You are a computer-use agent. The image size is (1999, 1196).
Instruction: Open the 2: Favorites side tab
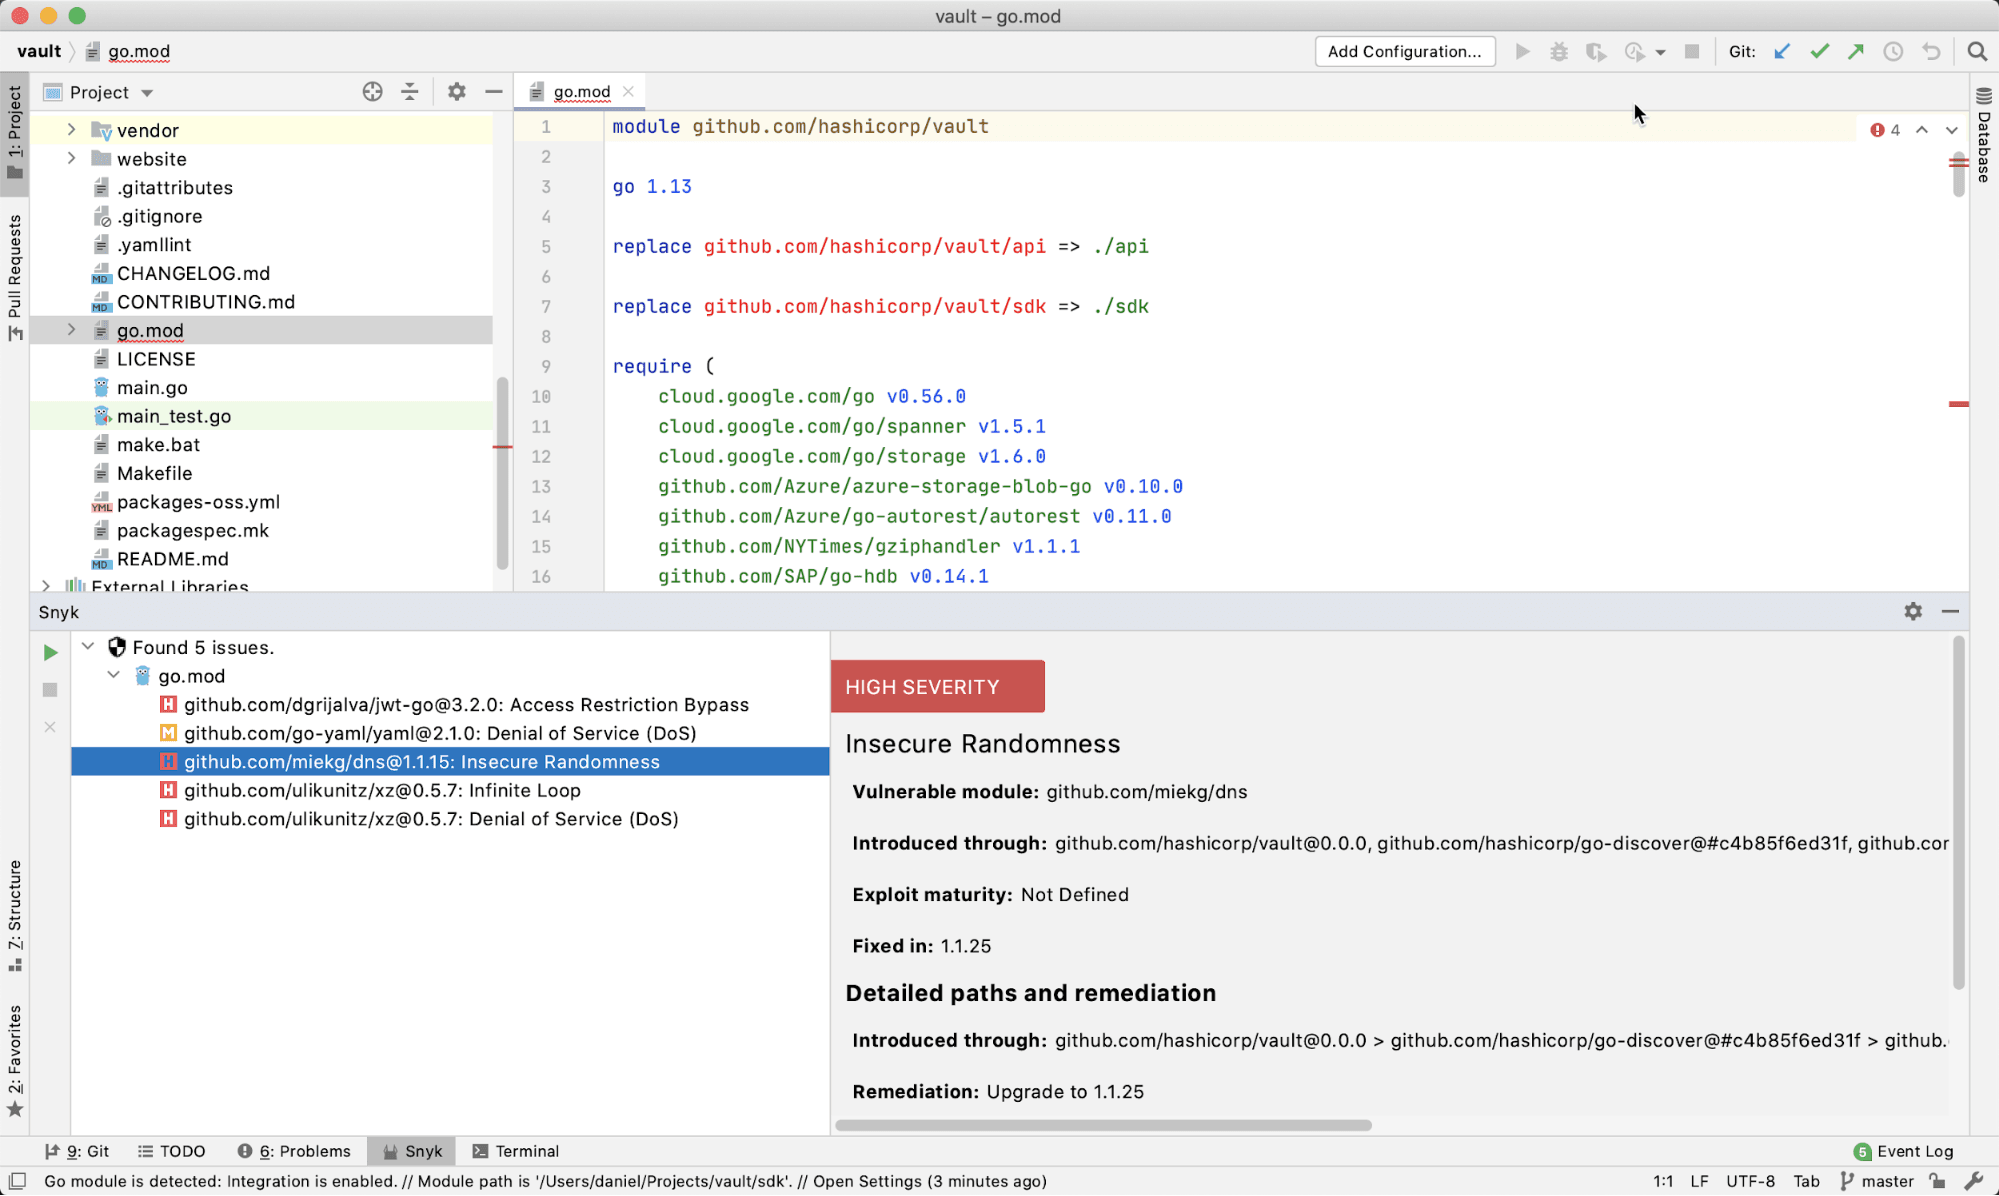click(x=15, y=1062)
